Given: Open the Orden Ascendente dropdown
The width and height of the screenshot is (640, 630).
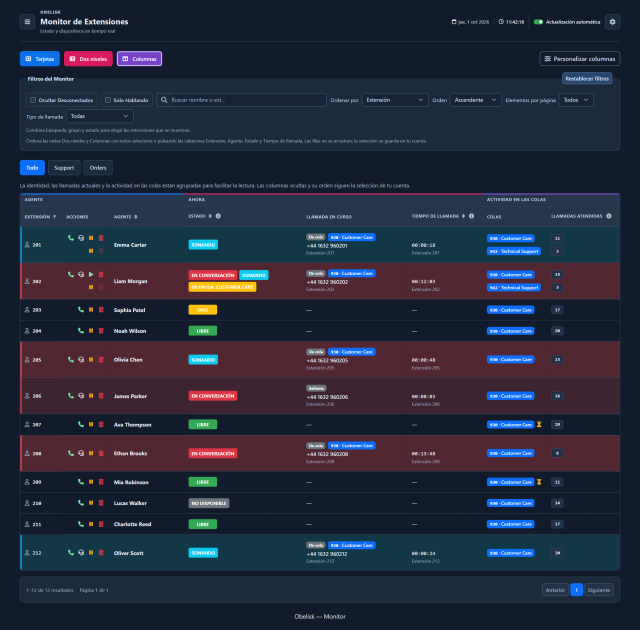Looking at the screenshot, I should pyautogui.click(x=476, y=100).
